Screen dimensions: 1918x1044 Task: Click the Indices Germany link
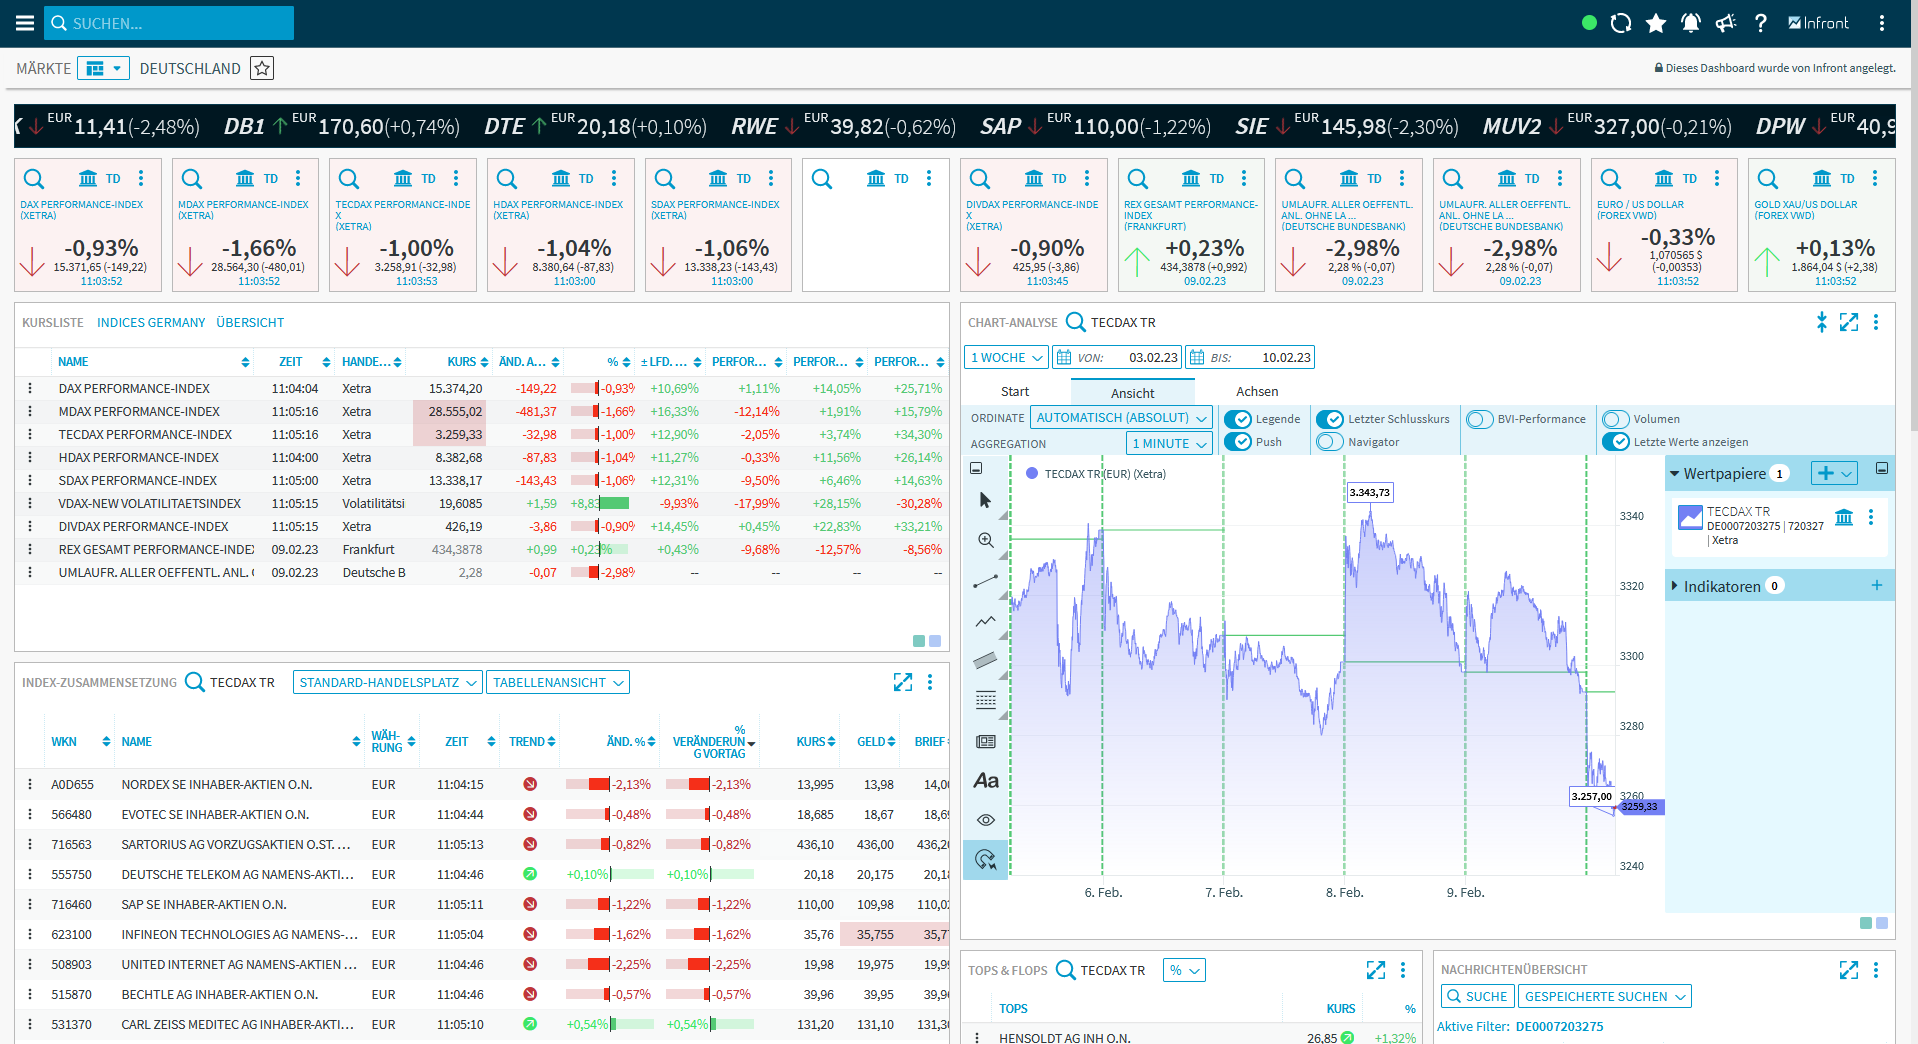pos(151,323)
